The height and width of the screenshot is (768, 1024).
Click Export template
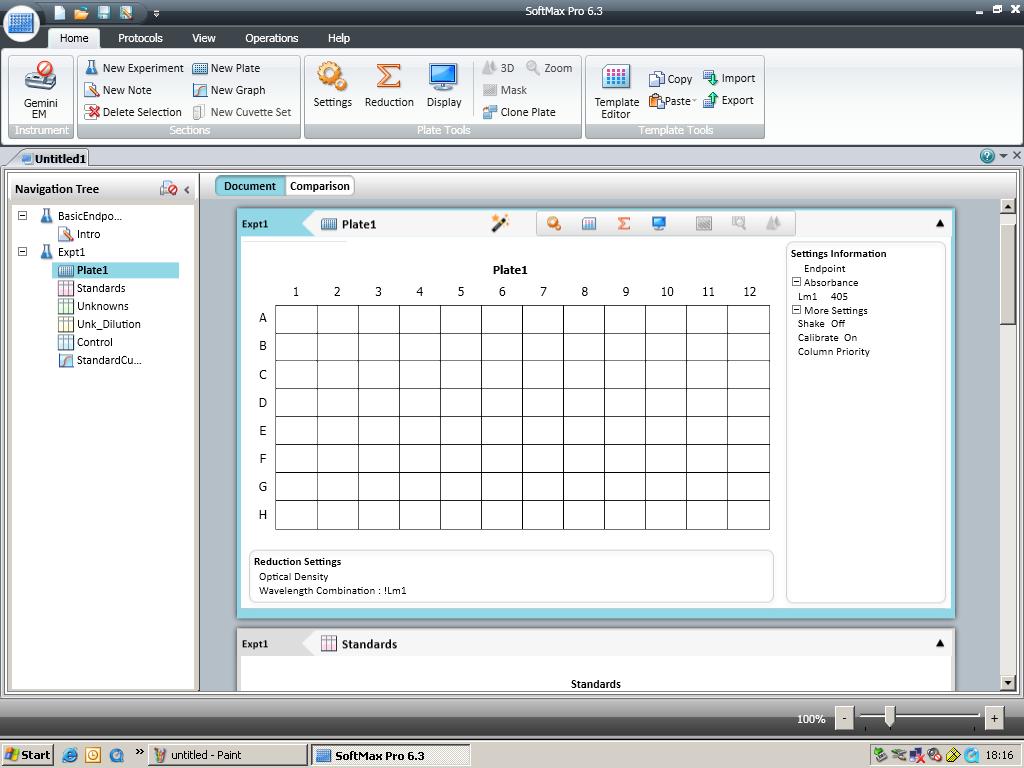coord(728,101)
